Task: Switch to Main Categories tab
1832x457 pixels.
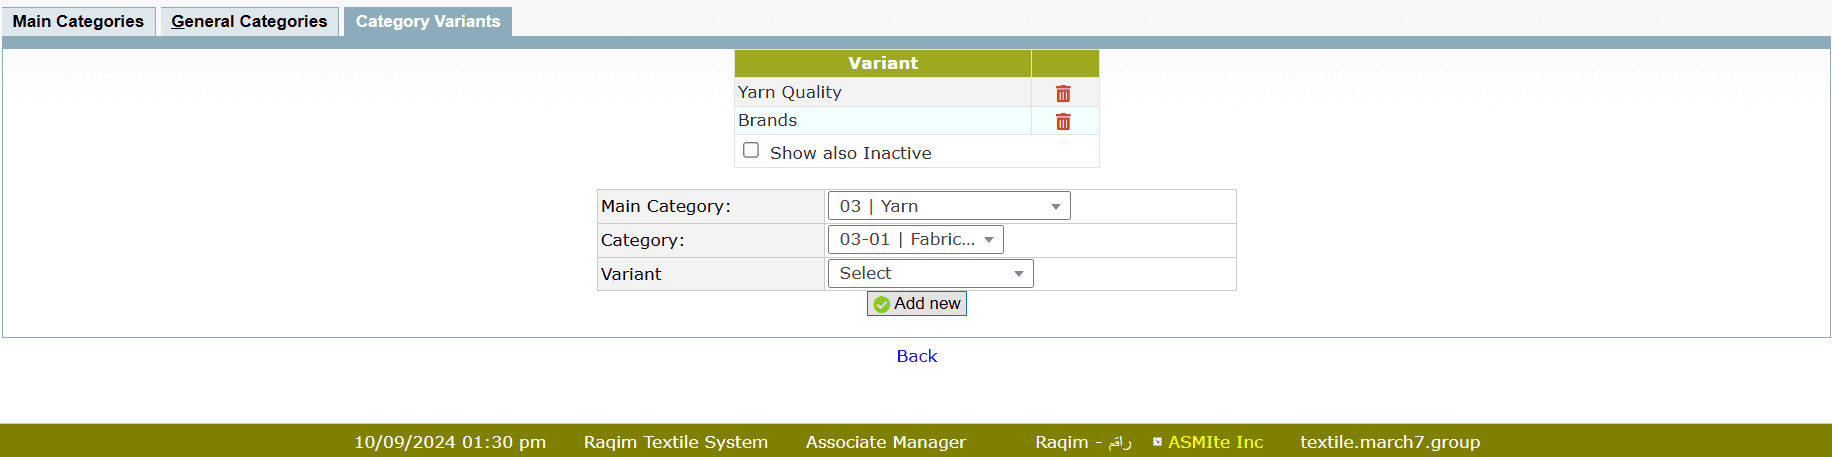Action: tap(78, 21)
